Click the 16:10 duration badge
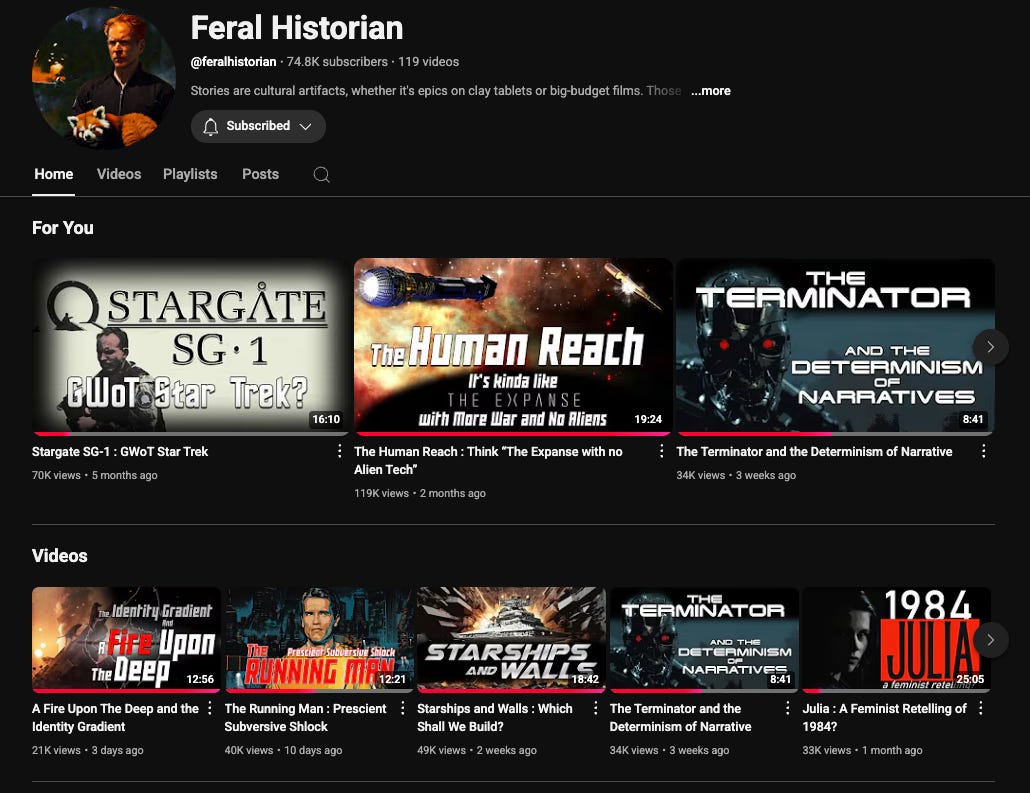Image resolution: width=1030 pixels, height=793 pixels. (x=326, y=419)
